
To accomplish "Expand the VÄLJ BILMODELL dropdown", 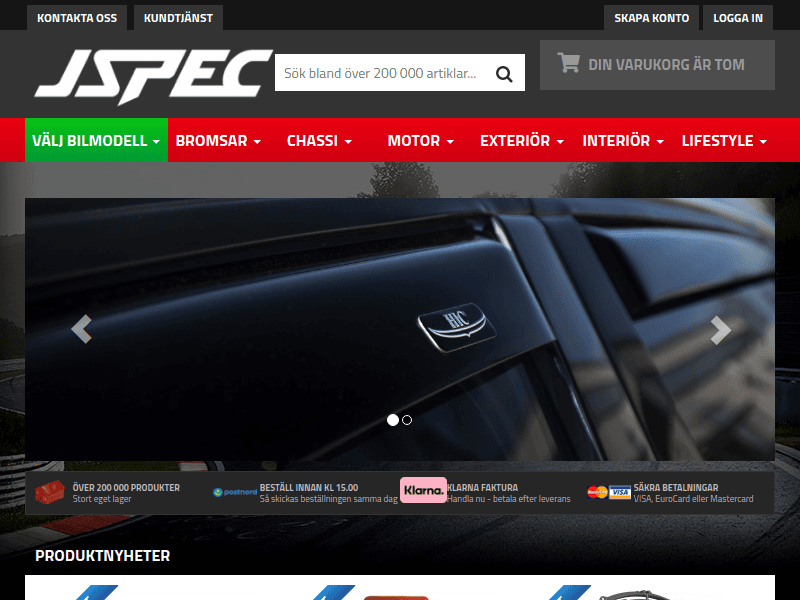I will [x=96, y=140].
